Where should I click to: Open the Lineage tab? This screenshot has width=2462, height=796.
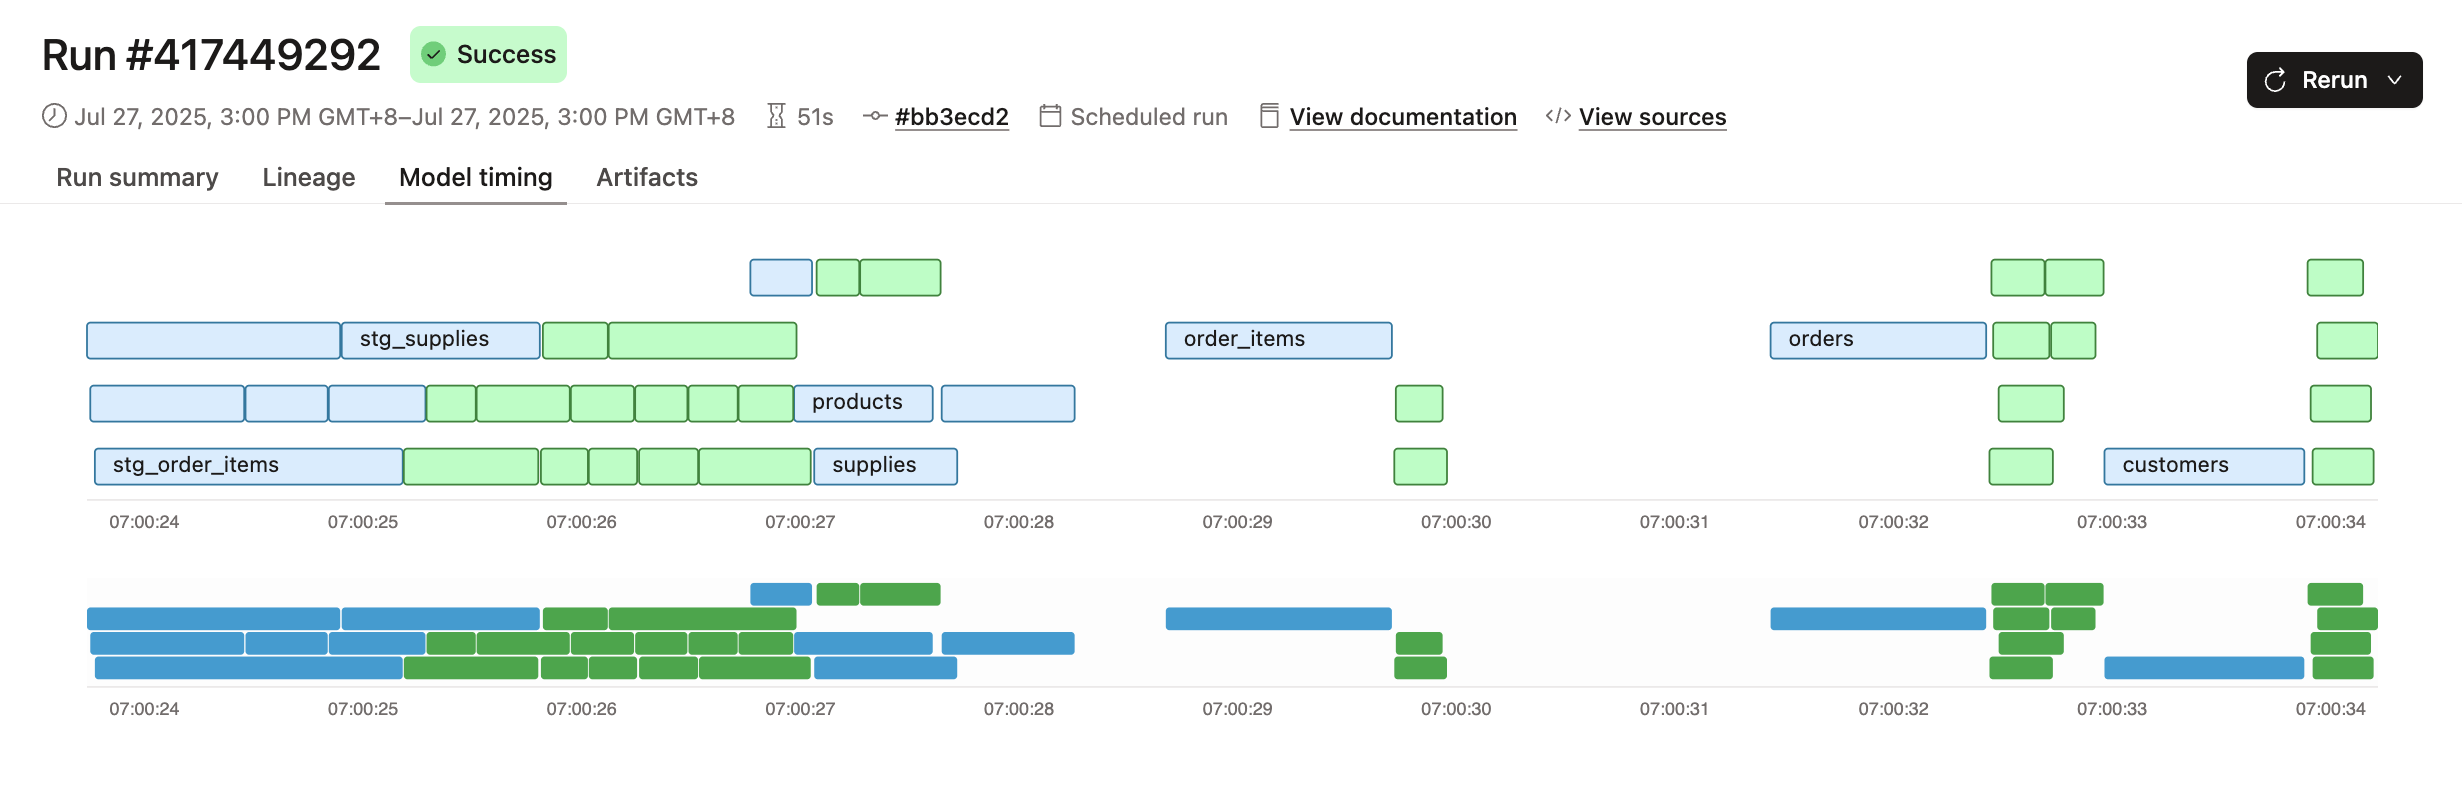308,177
